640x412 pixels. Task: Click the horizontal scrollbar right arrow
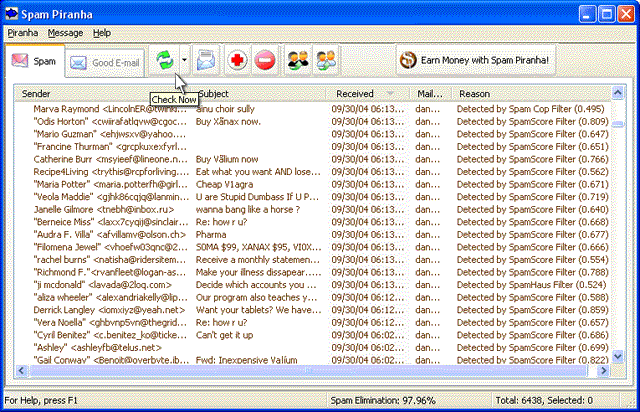603,371
